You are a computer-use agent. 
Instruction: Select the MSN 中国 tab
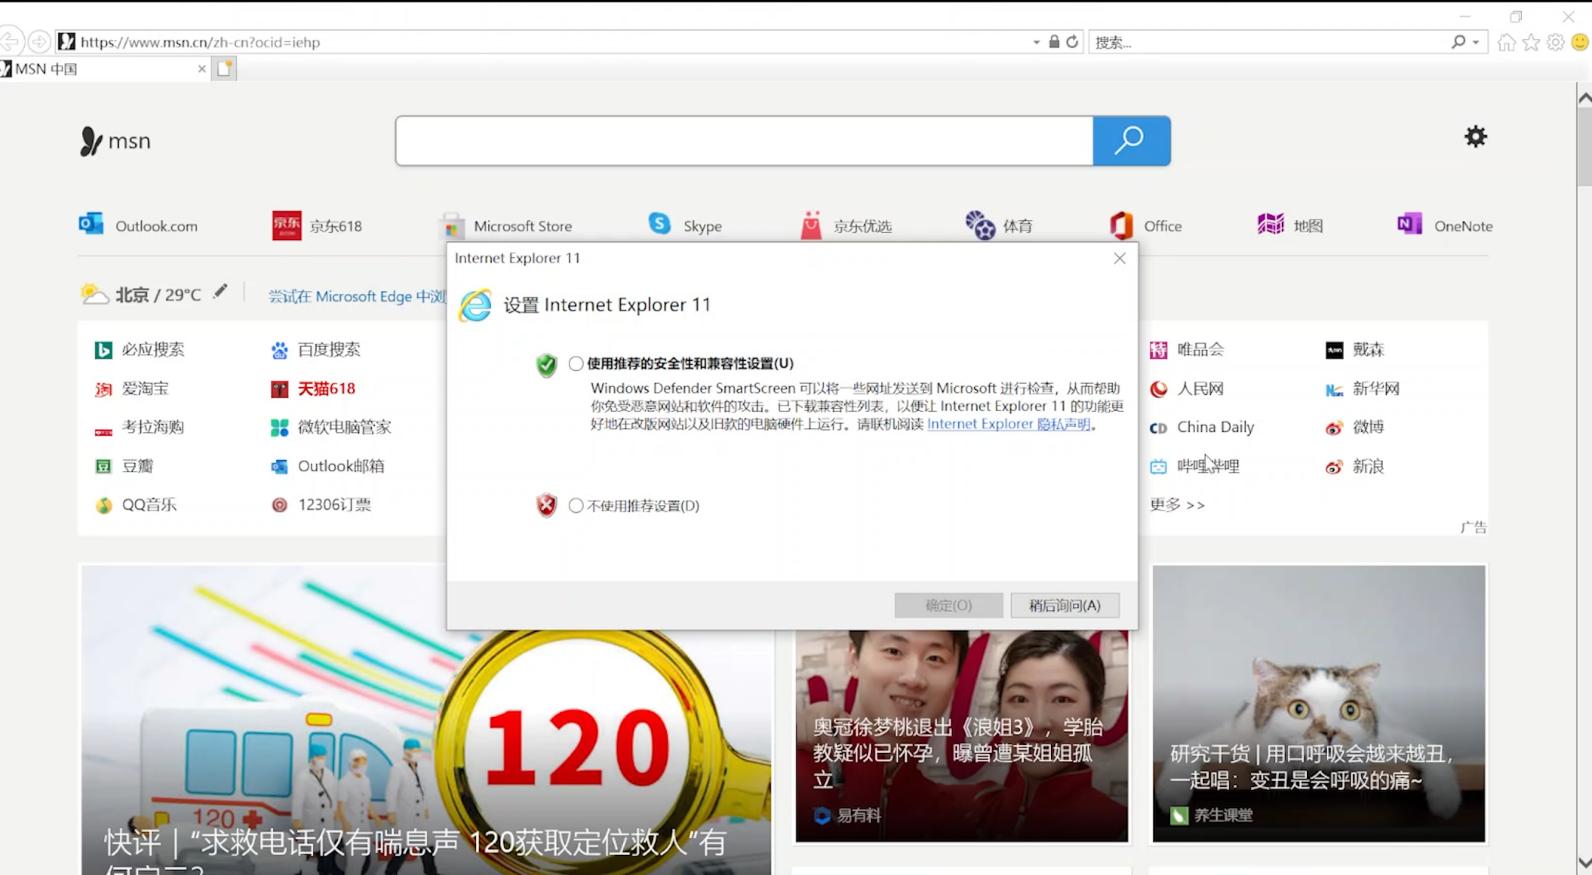pyautogui.click(x=100, y=69)
